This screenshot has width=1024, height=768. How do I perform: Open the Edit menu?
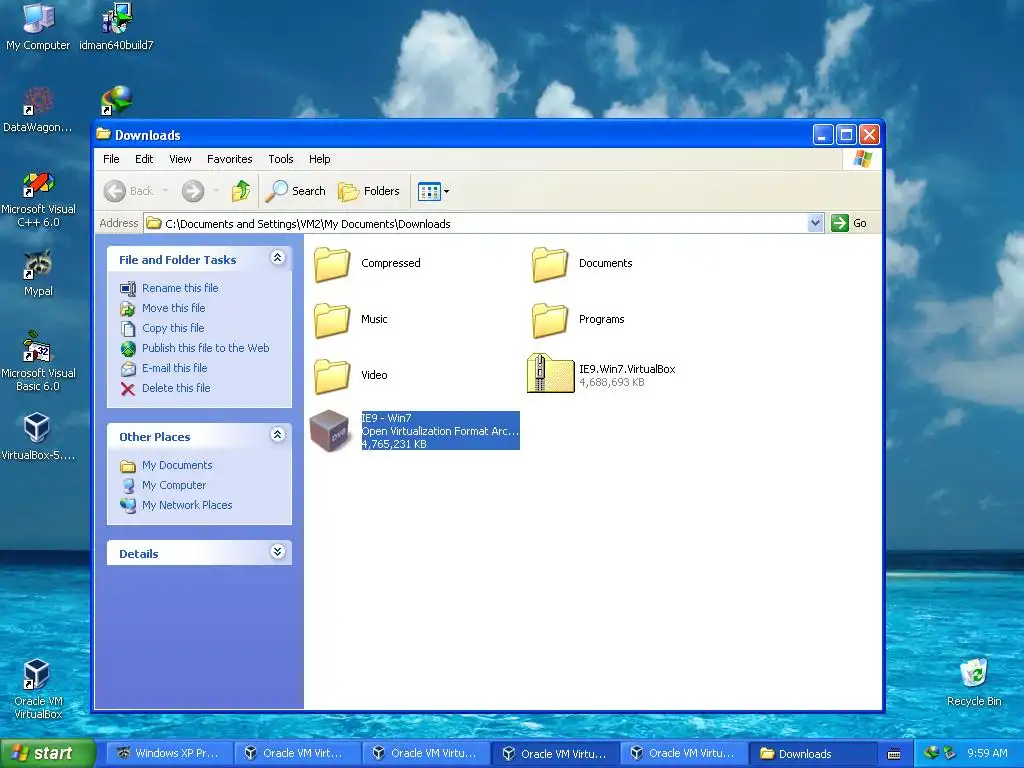click(144, 159)
